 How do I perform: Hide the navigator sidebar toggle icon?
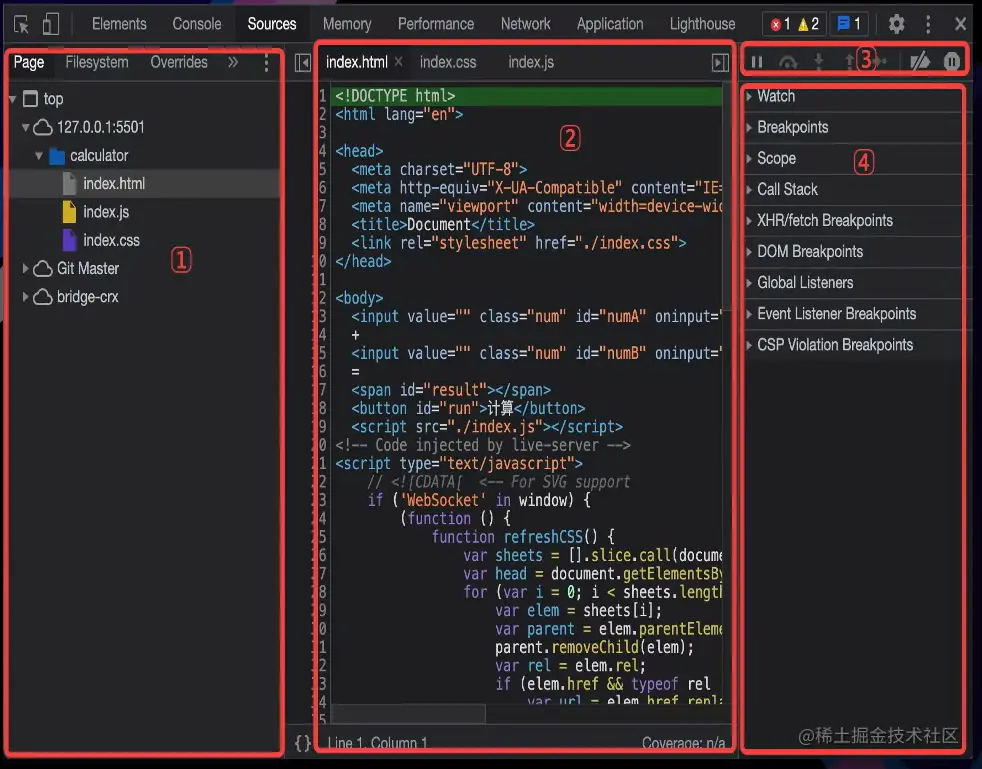coord(302,63)
